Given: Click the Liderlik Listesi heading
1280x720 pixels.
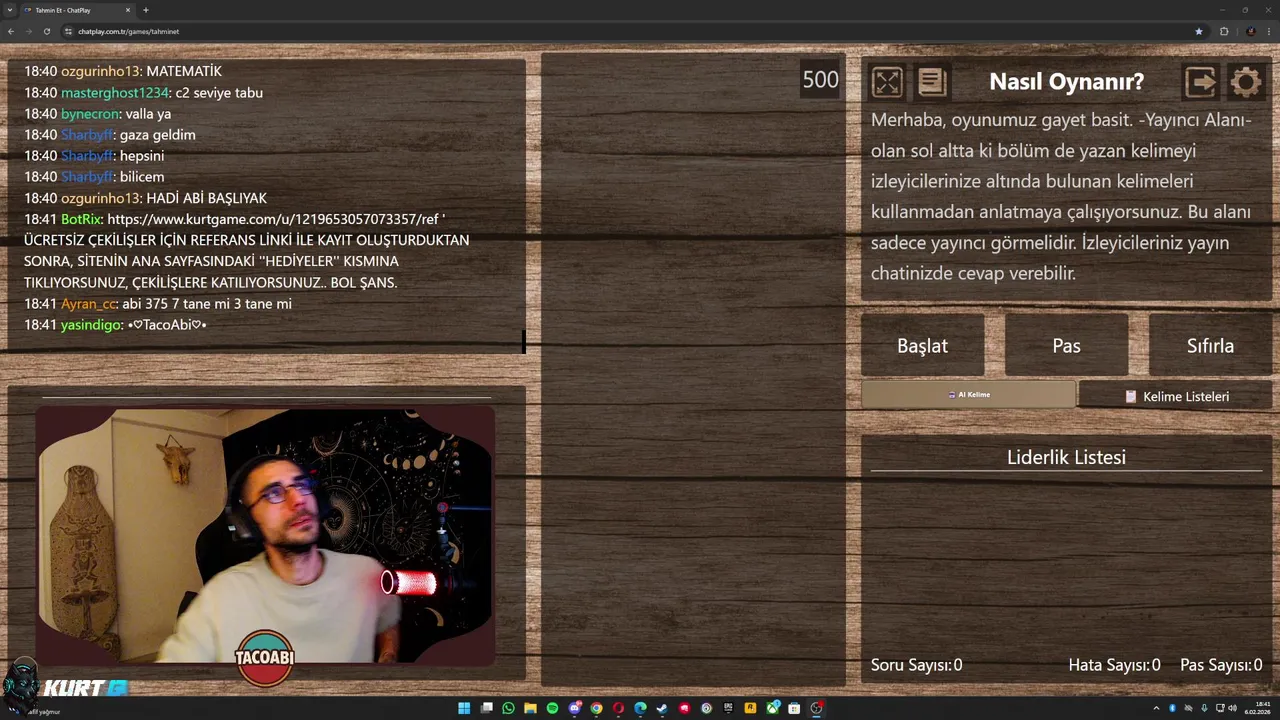Looking at the screenshot, I should [1066, 457].
